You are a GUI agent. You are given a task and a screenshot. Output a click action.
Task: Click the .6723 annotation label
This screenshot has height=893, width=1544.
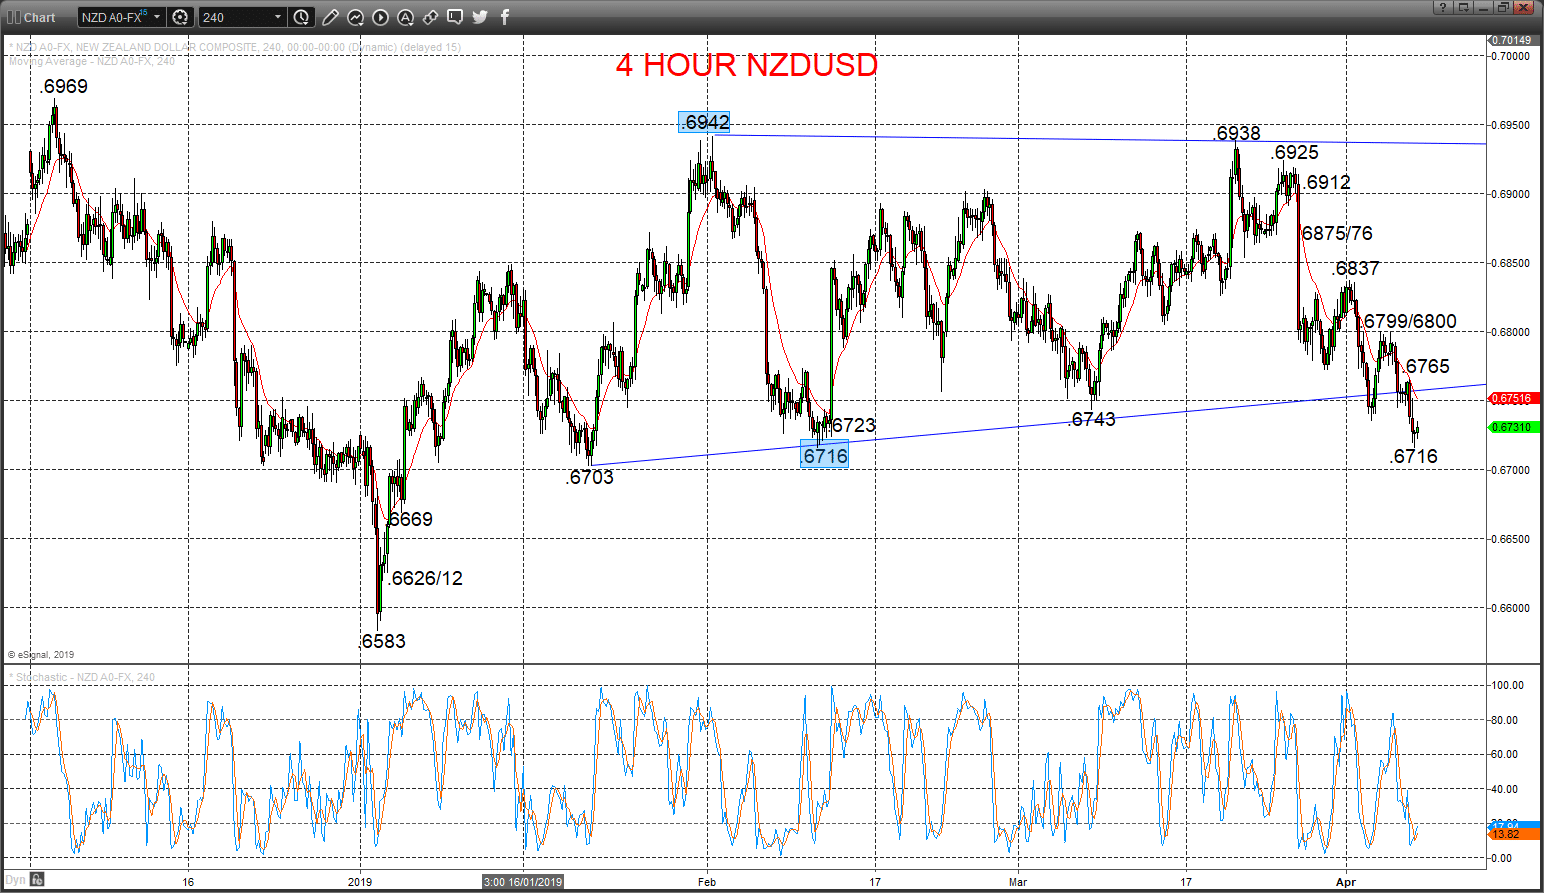point(853,425)
